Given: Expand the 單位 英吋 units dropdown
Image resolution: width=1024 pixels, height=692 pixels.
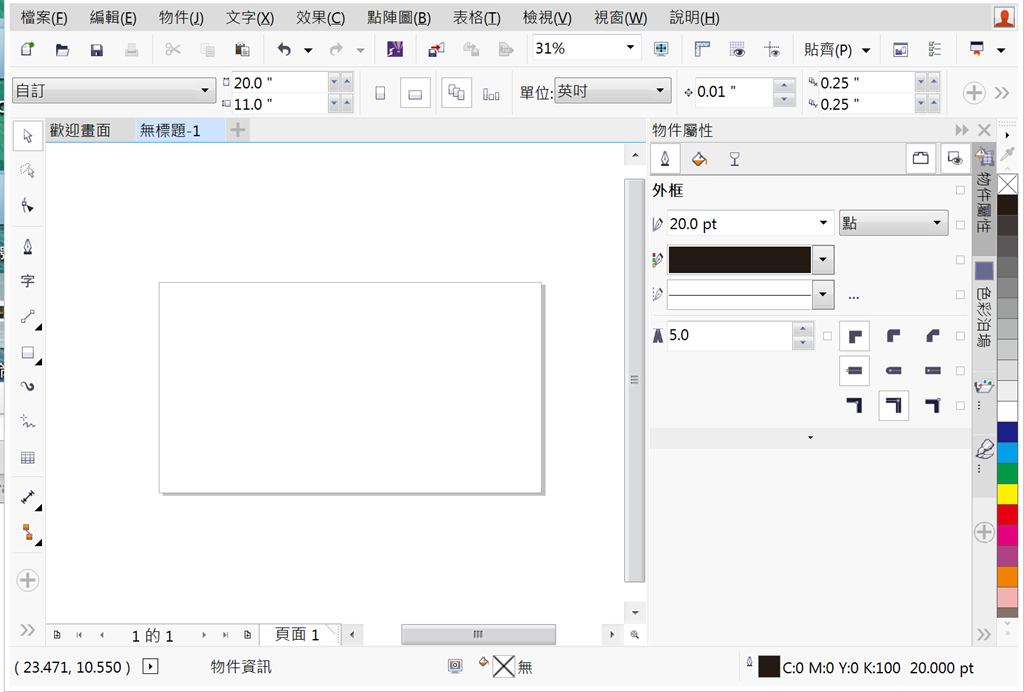Looking at the screenshot, I should tap(660, 91).
